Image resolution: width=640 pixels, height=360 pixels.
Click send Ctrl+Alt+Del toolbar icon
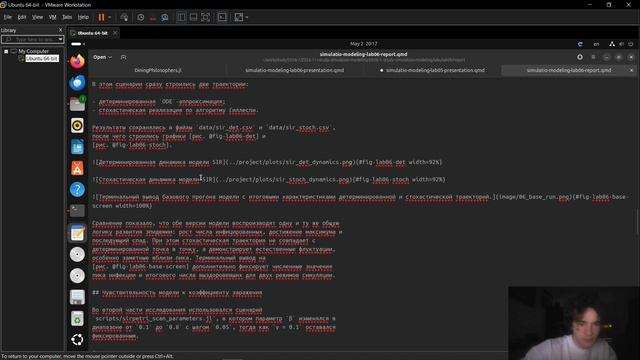(x=124, y=17)
